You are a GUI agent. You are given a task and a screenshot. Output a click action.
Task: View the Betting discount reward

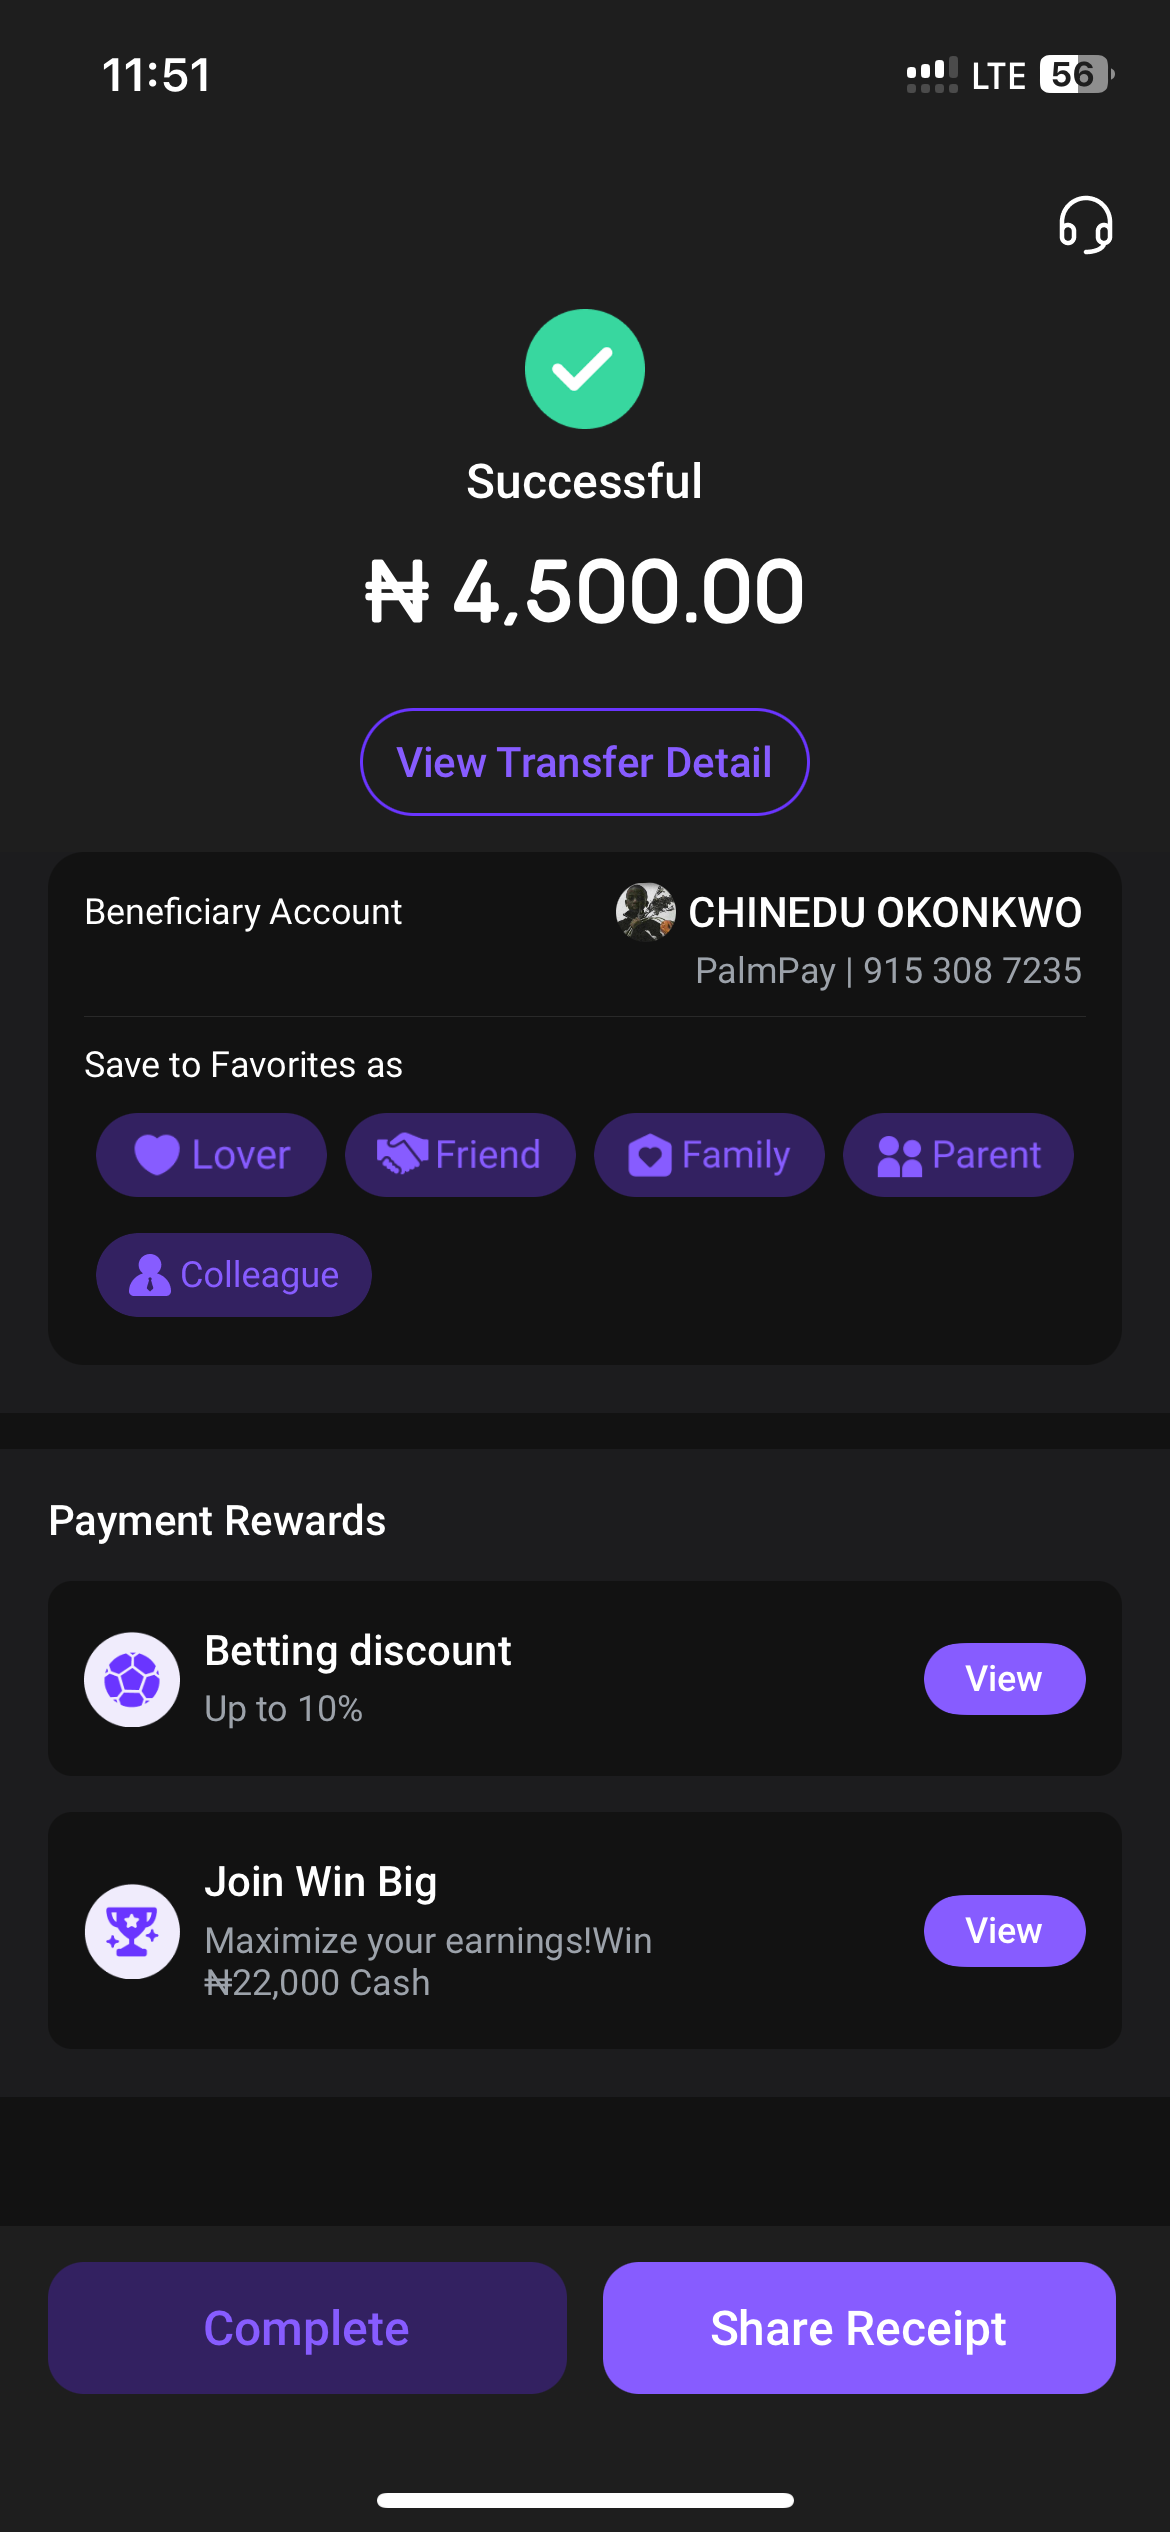(x=1004, y=1679)
